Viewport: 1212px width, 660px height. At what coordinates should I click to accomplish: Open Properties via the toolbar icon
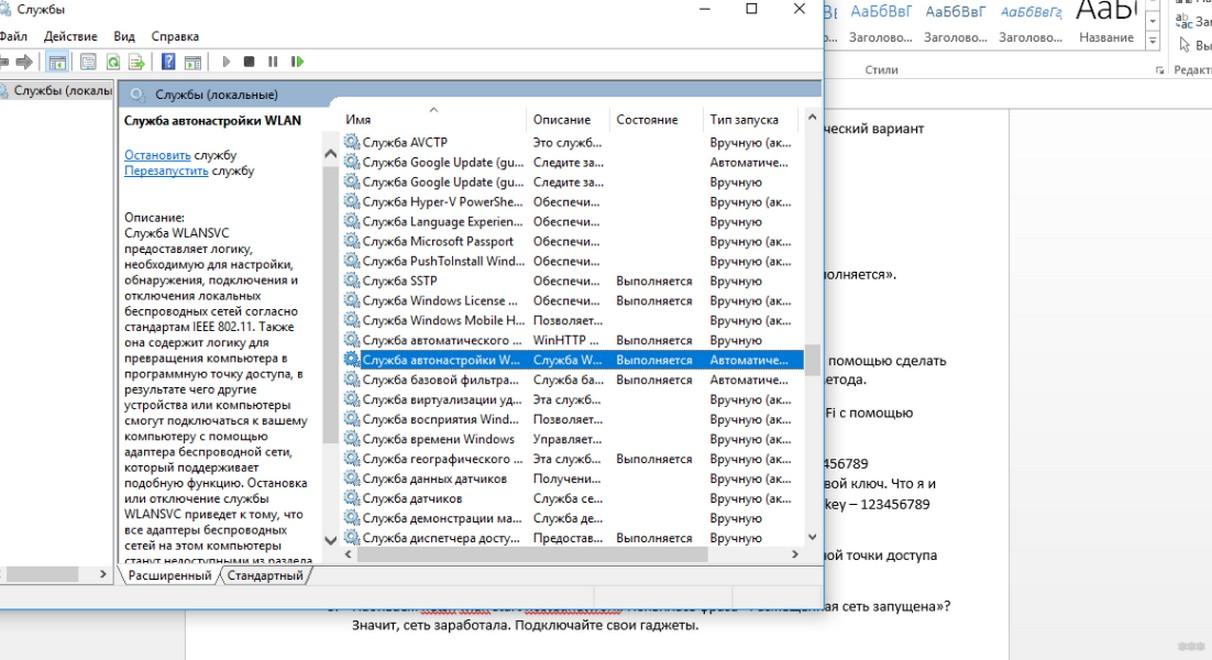tap(88, 62)
